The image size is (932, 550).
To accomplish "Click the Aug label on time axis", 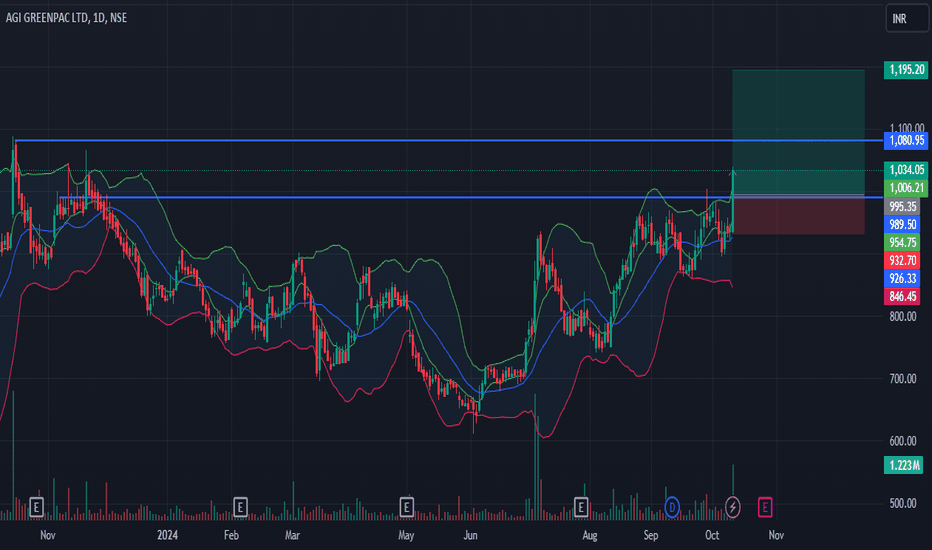I will click(590, 535).
